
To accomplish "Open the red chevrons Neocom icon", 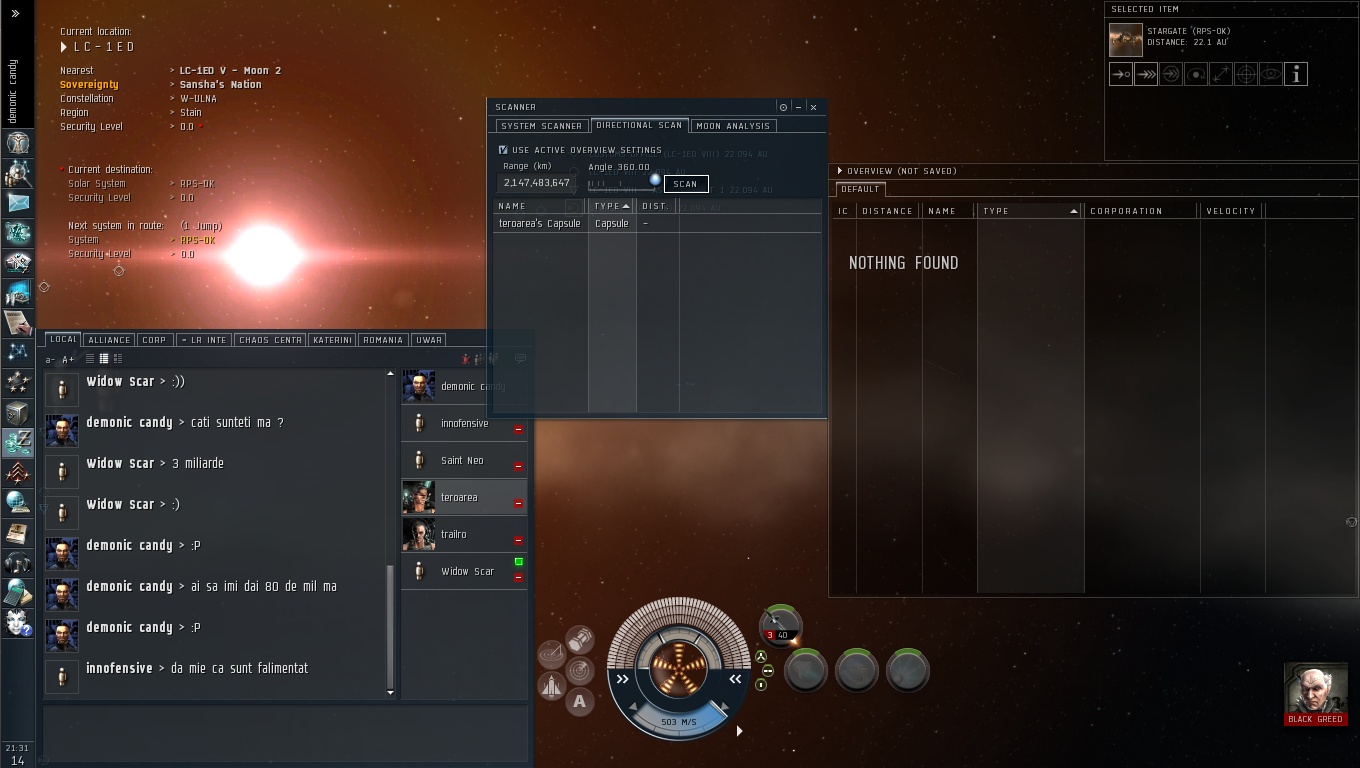I will (x=18, y=472).
